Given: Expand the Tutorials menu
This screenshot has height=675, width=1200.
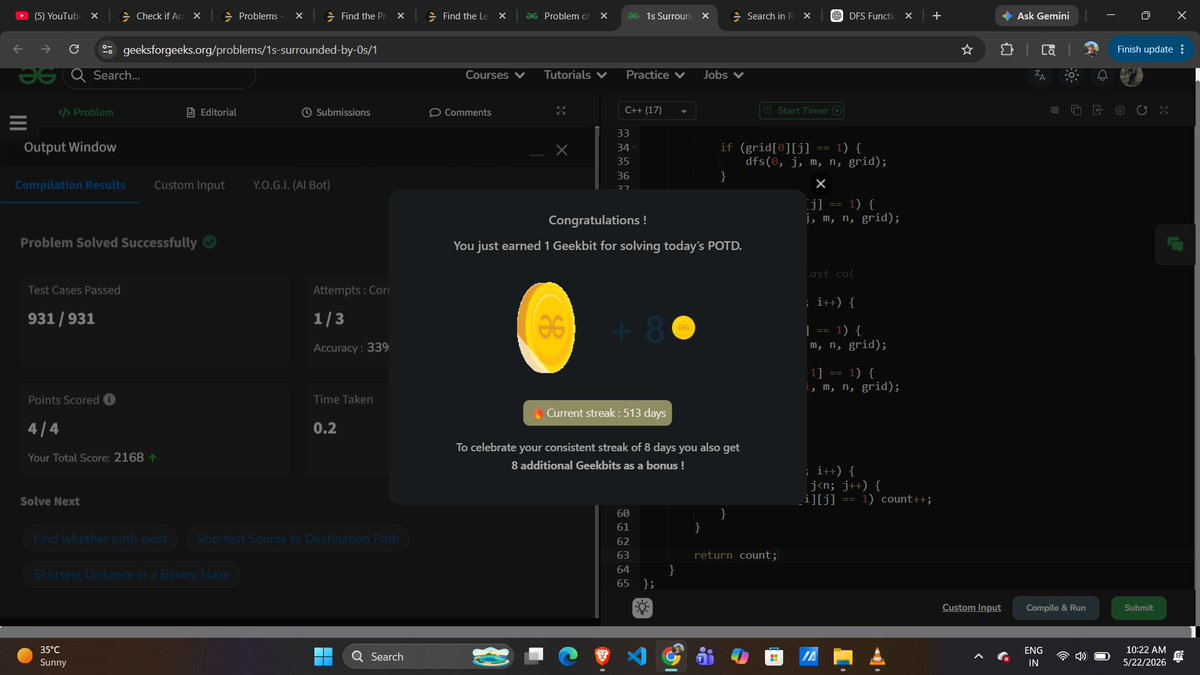Looking at the screenshot, I should [575, 75].
